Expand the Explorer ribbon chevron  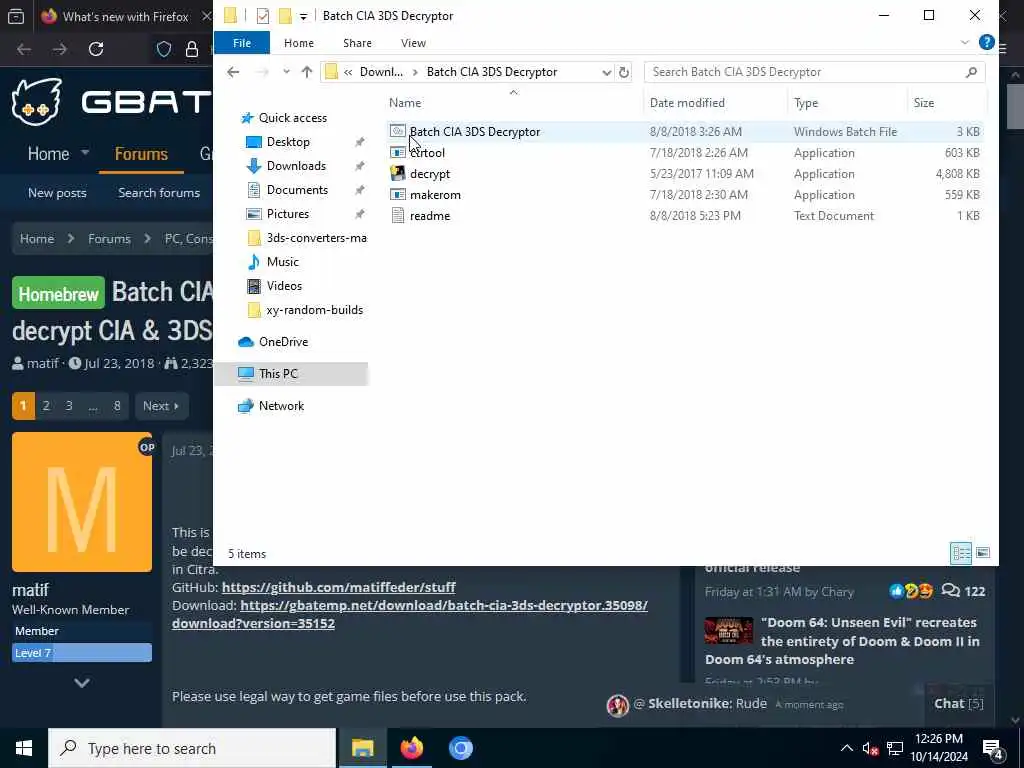tap(965, 42)
